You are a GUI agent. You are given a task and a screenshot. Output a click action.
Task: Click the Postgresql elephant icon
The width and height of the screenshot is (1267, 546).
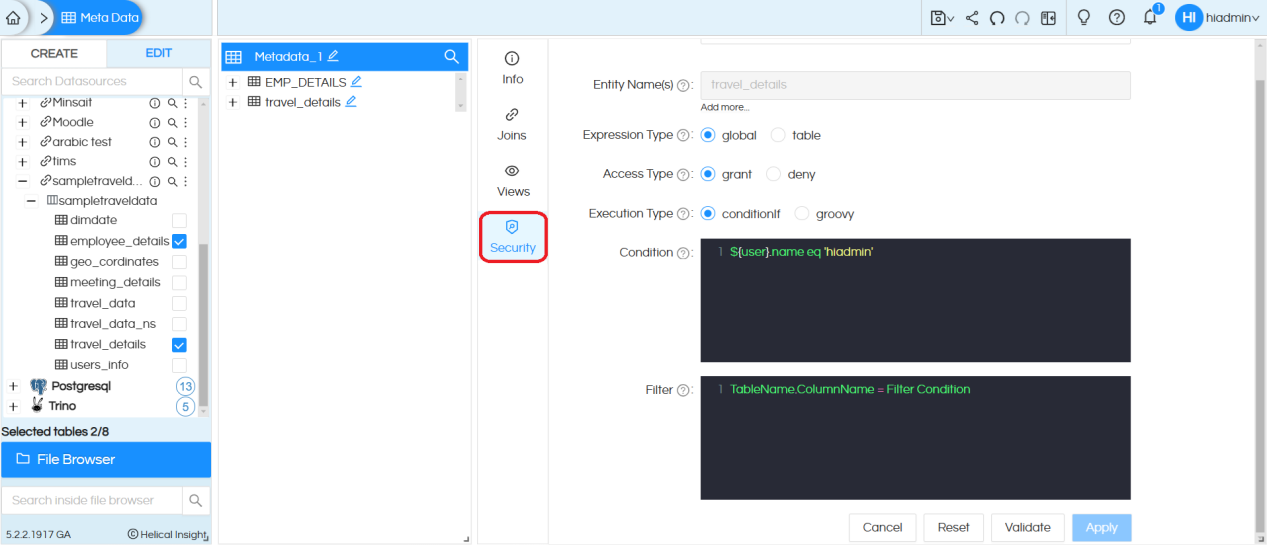click(38, 386)
